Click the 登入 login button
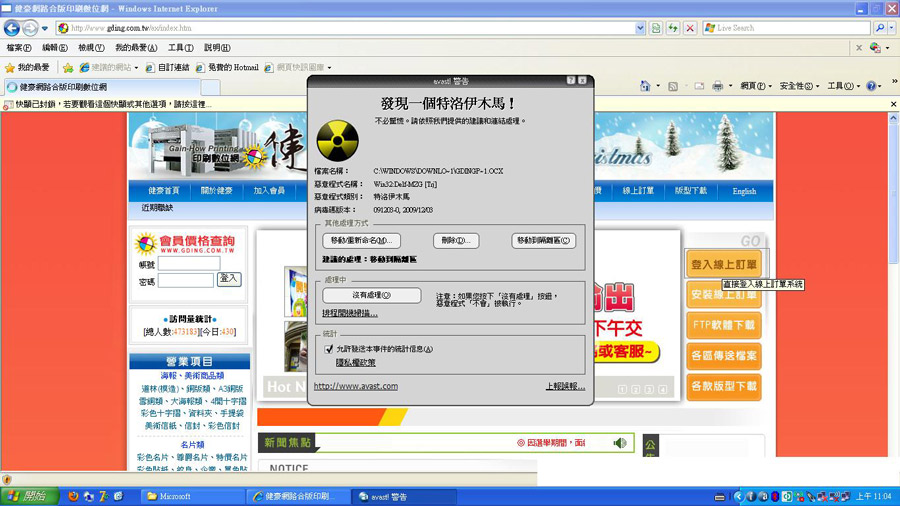This screenshot has width=900, height=506. pyautogui.click(x=229, y=279)
